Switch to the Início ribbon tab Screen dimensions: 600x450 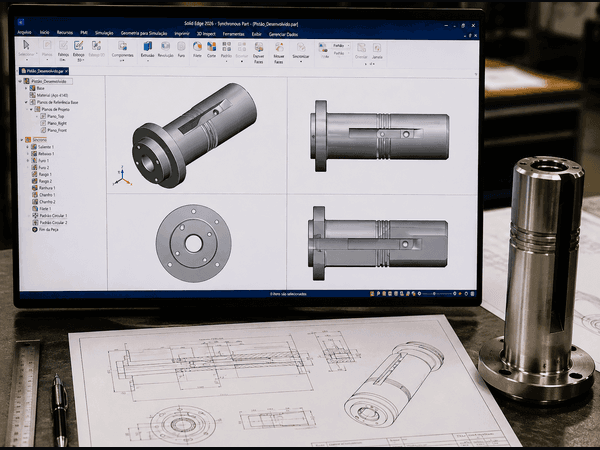coord(44,33)
